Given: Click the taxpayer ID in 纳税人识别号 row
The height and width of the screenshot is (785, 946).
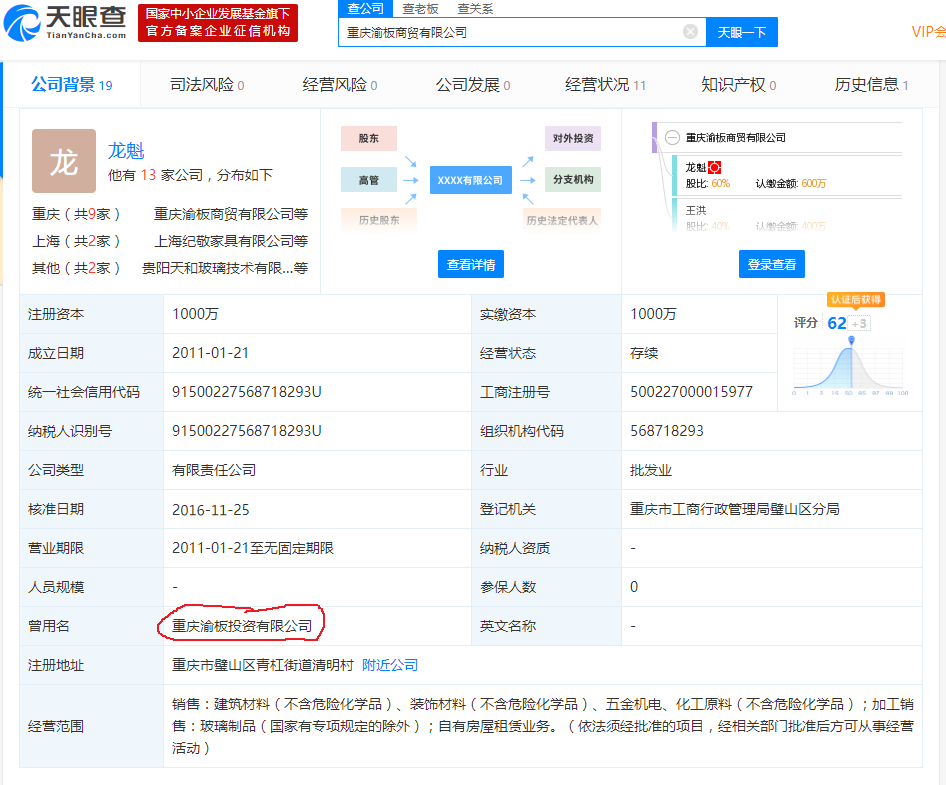Looking at the screenshot, I should [247, 431].
